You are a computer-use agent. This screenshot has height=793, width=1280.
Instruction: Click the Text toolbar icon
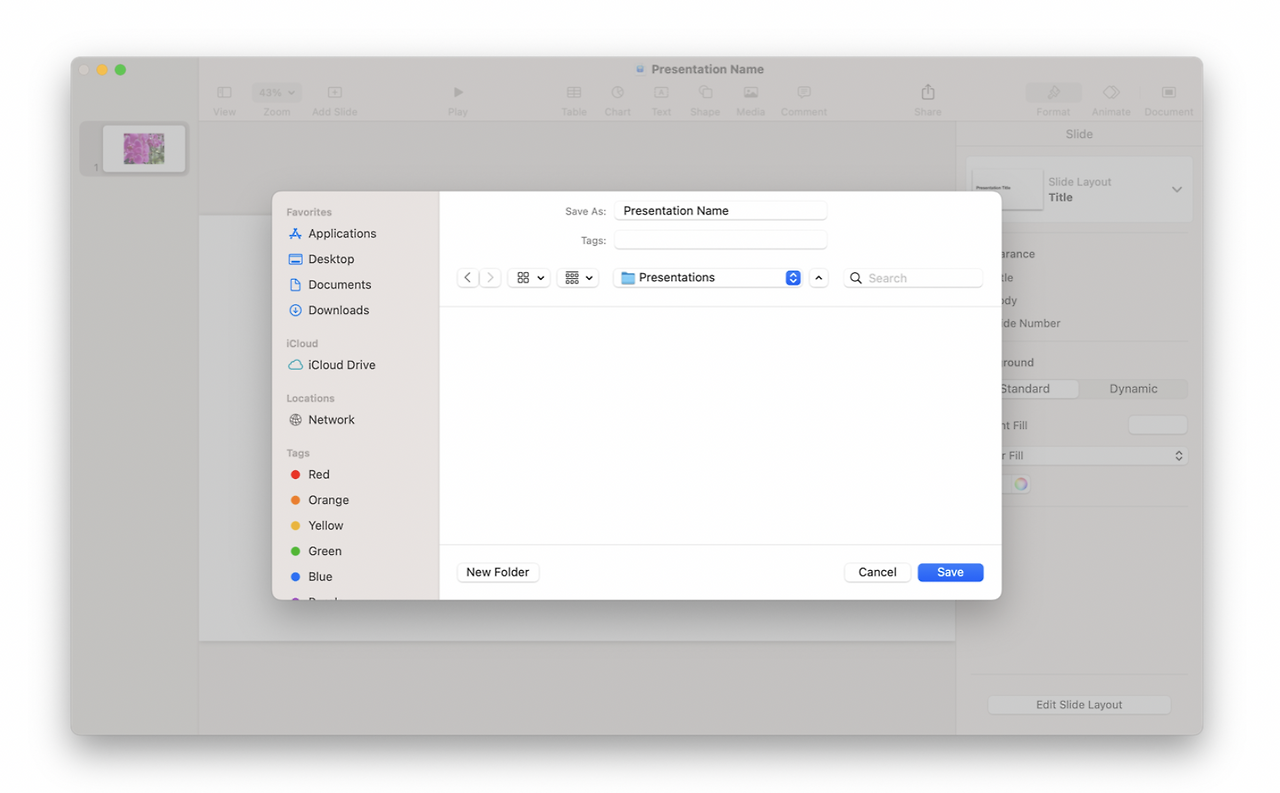pos(661,92)
